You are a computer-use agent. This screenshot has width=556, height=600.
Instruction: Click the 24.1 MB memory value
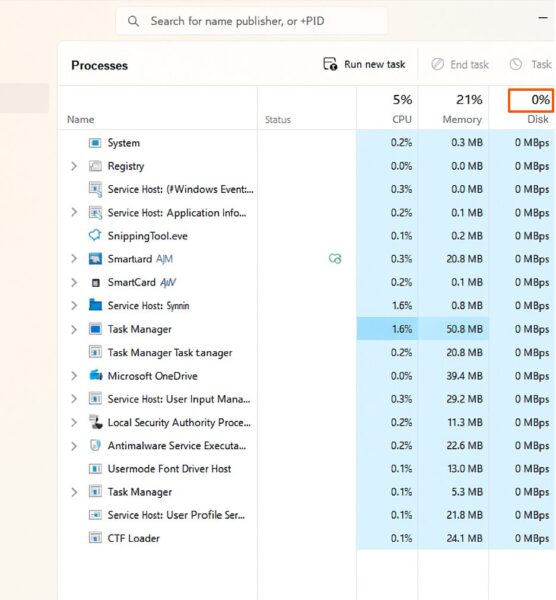[x=464, y=538]
